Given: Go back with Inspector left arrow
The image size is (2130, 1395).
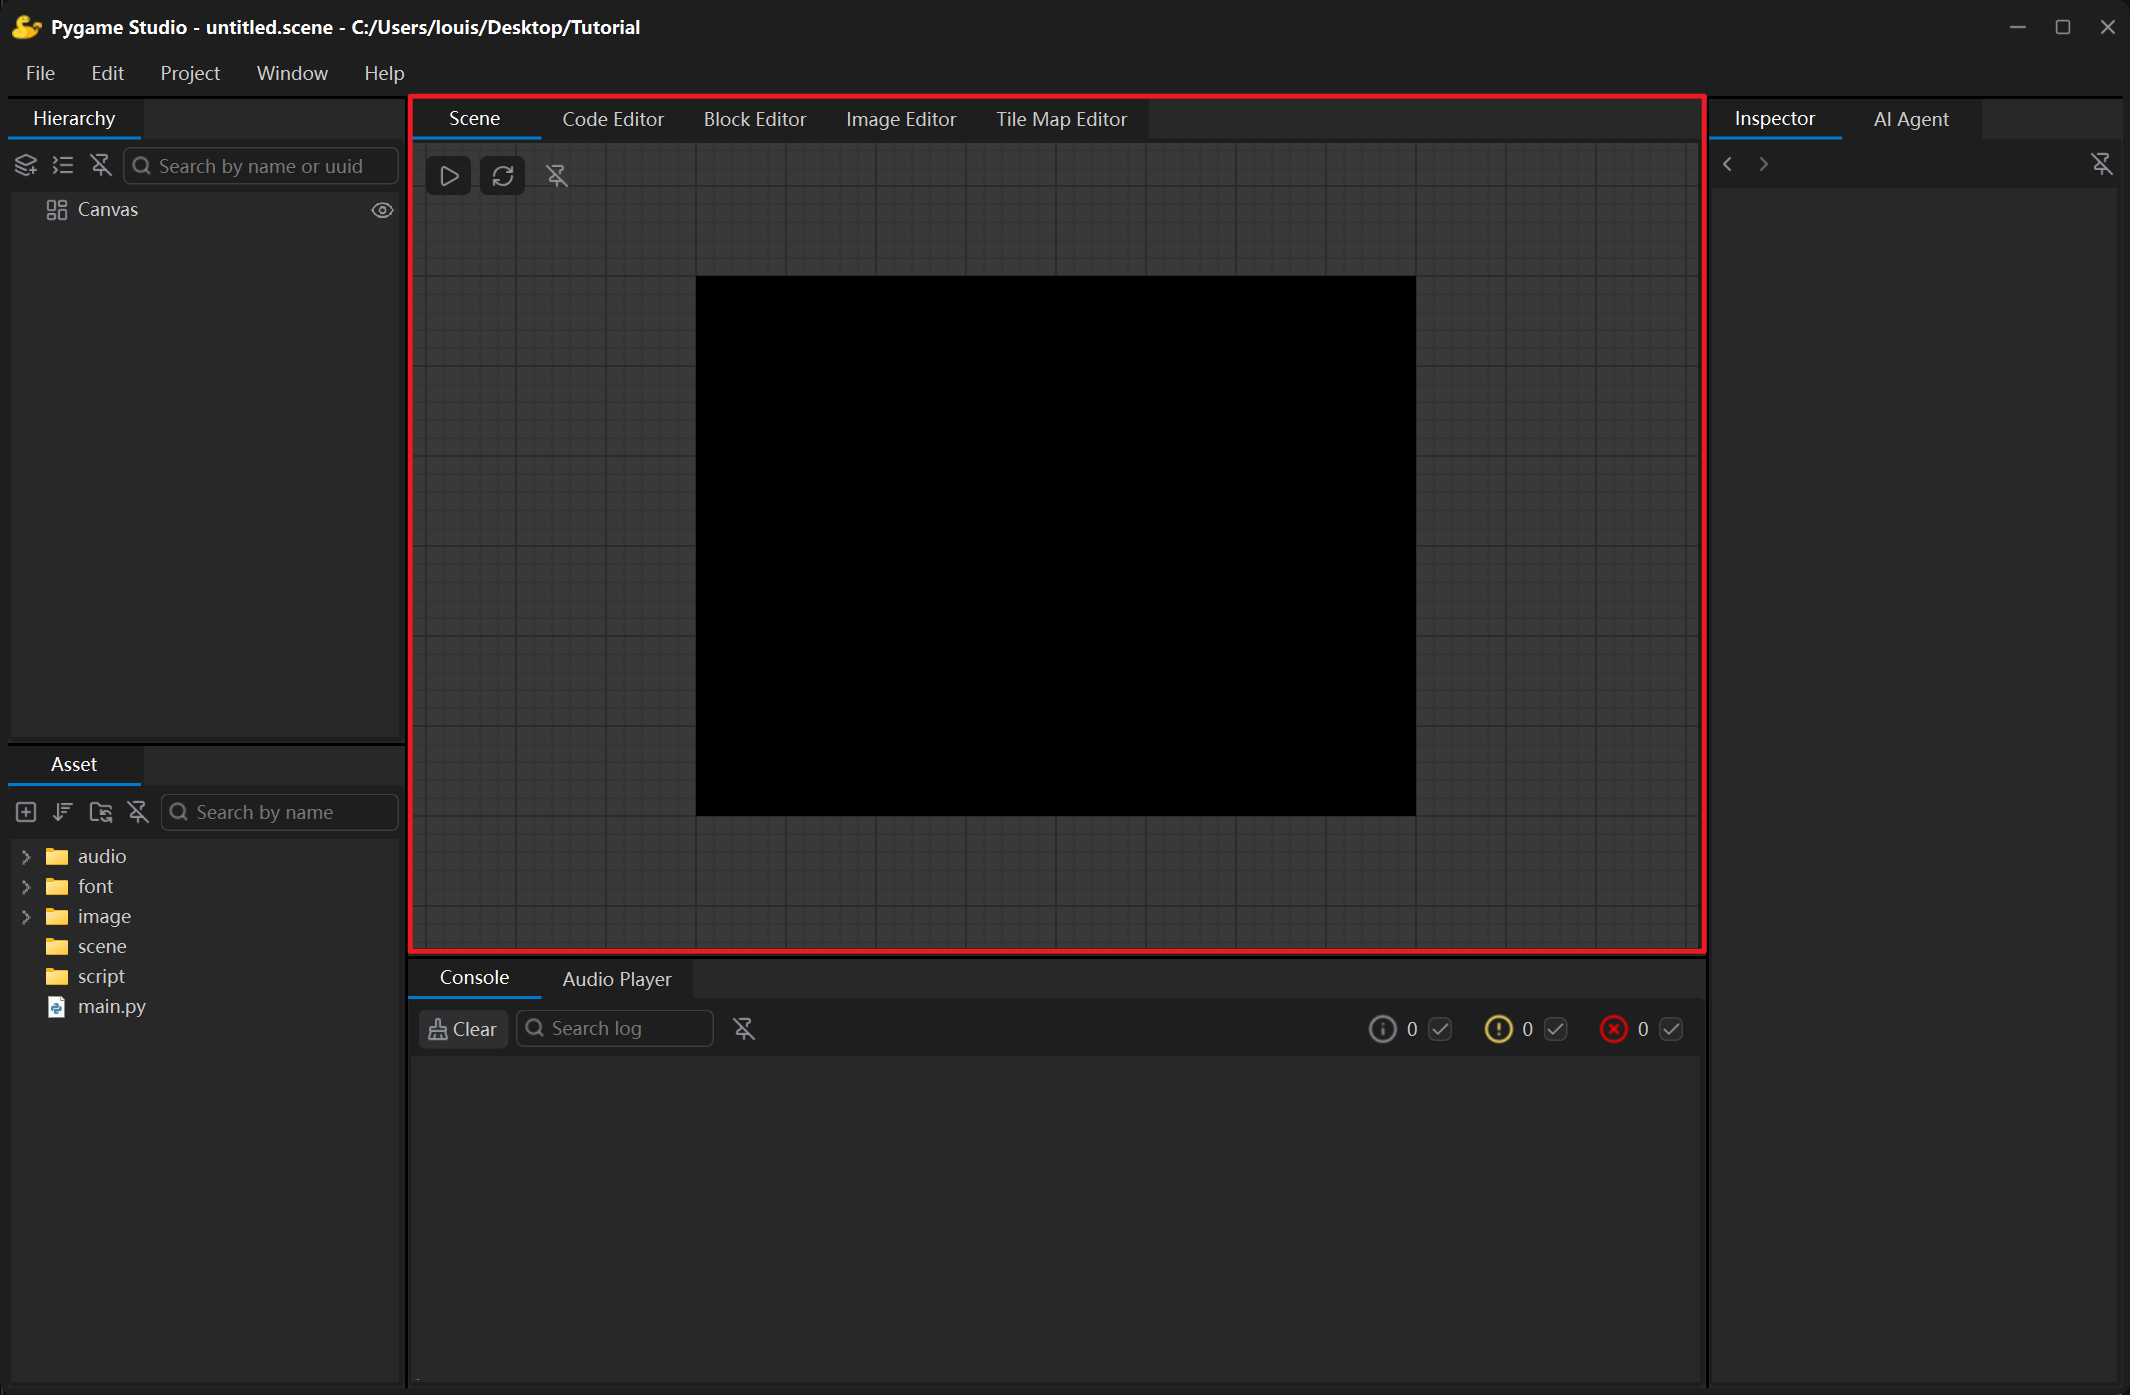Looking at the screenshot, I should [x=1727, y=164].
